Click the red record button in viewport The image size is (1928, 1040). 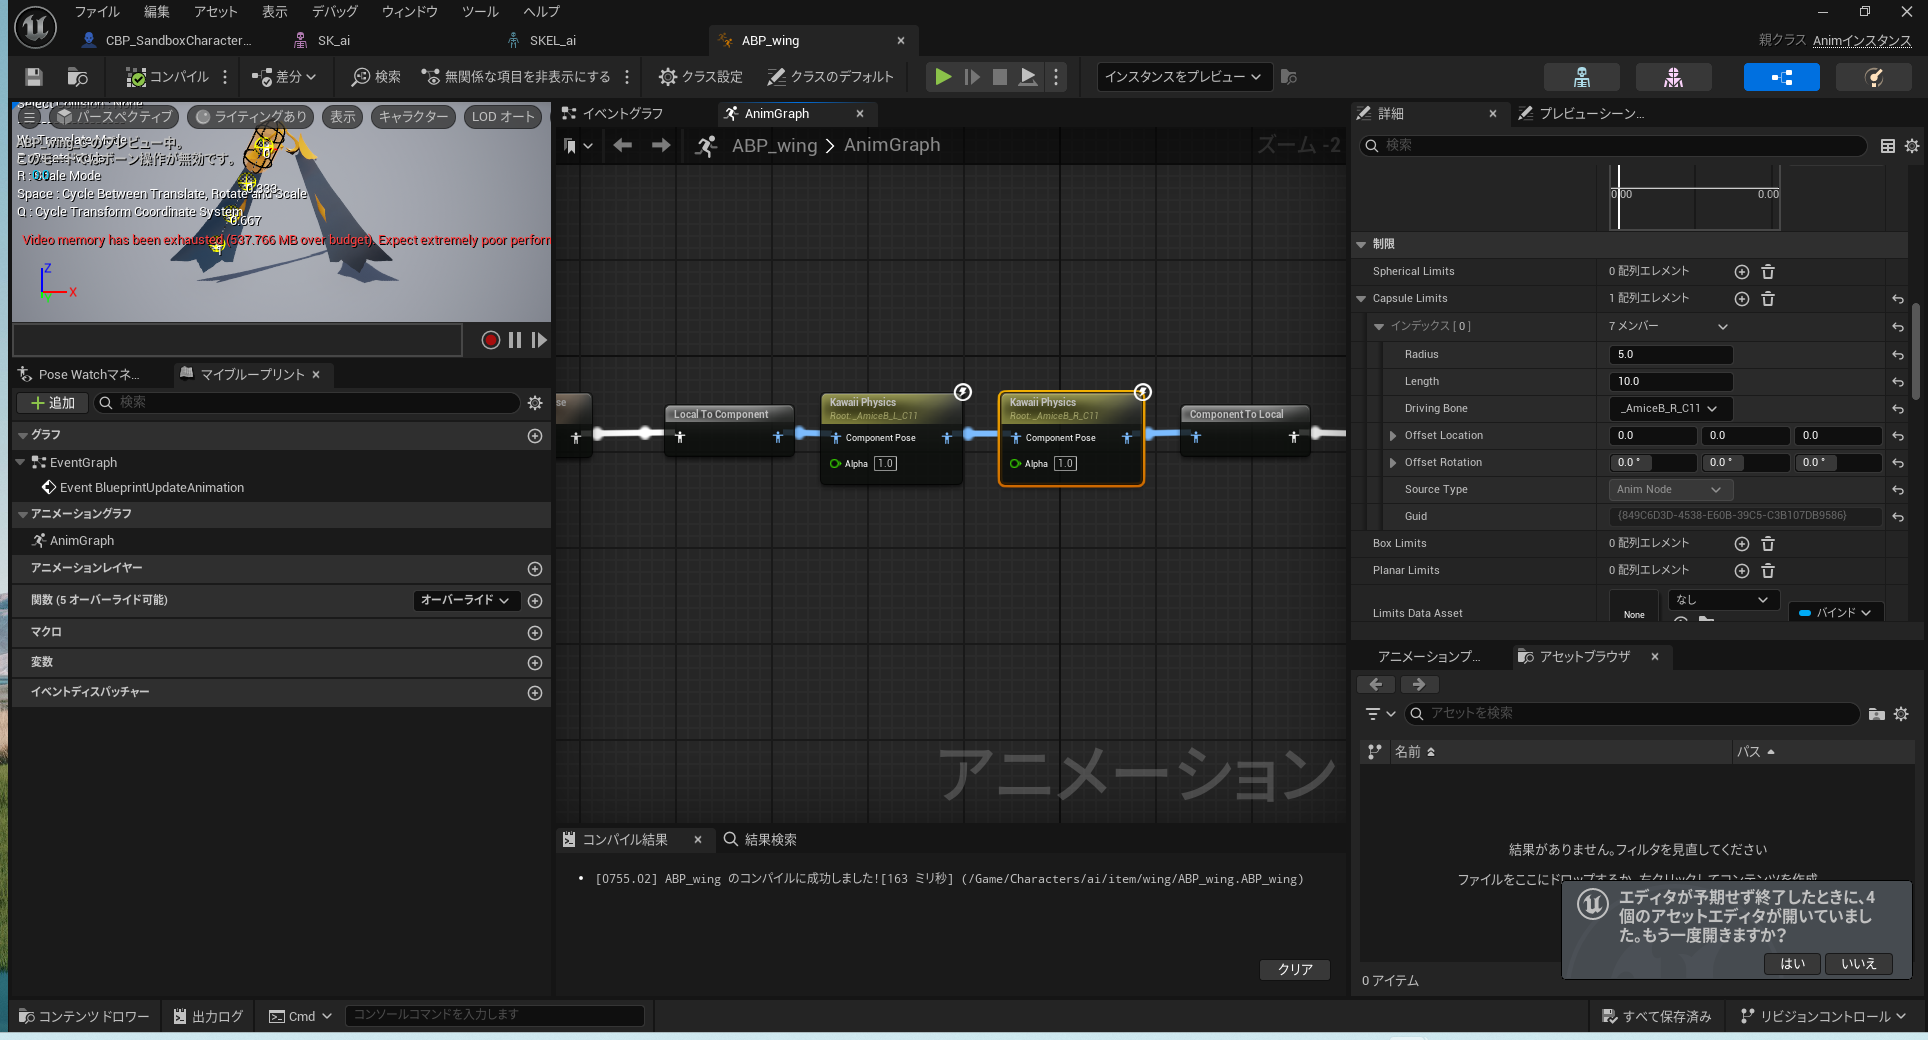point(490,340)
